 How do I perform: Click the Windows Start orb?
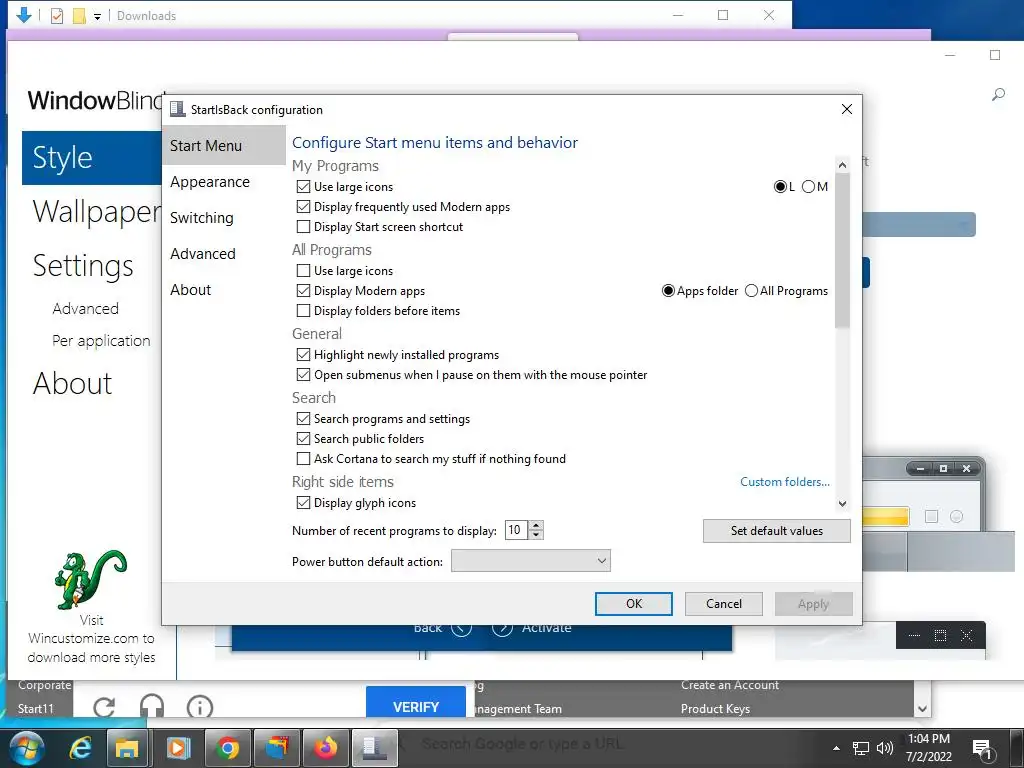pos(27,748)
